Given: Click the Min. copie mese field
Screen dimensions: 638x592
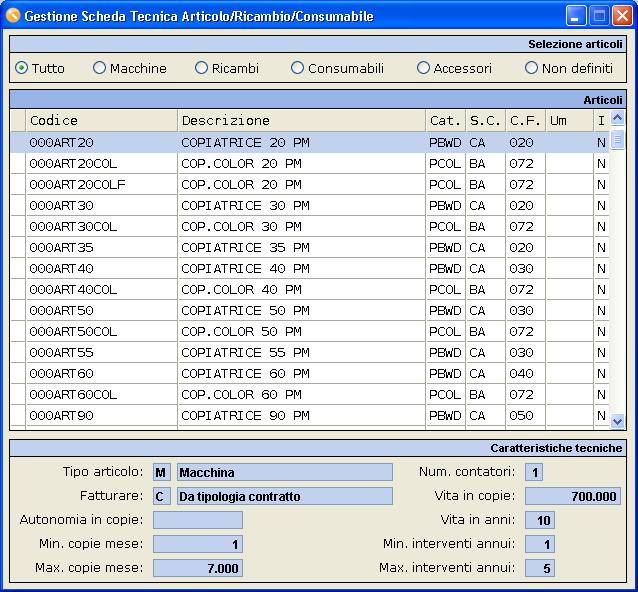Looking at the screenshot, I should coord(198,544).
